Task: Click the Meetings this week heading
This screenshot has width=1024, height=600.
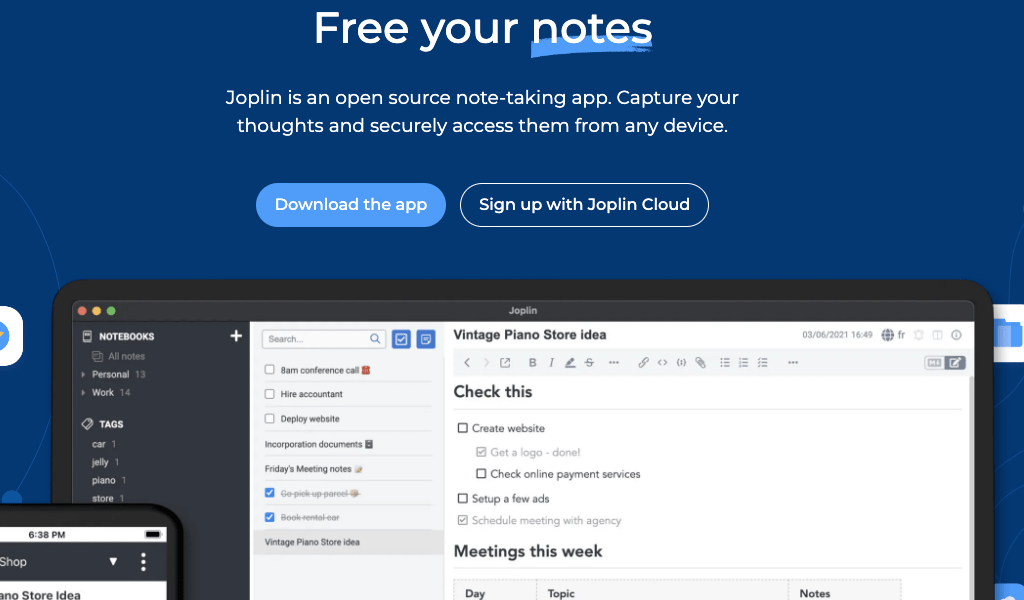Action: pos(528,552)
